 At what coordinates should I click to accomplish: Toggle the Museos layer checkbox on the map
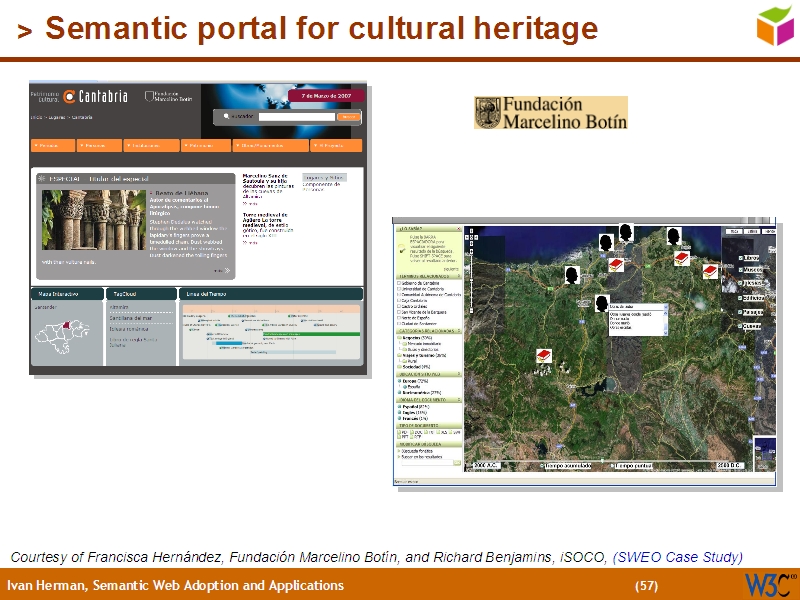(740, 270)
